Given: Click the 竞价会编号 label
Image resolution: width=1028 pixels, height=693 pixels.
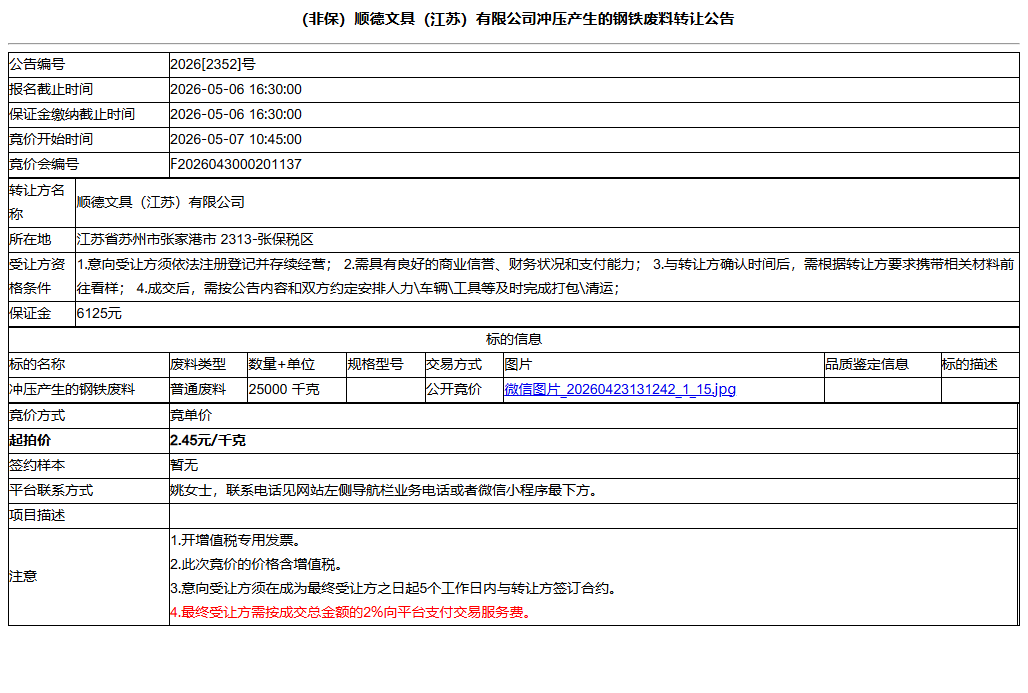Looking at the screenshot, I should pyautogui.click(x=44, y=164).
